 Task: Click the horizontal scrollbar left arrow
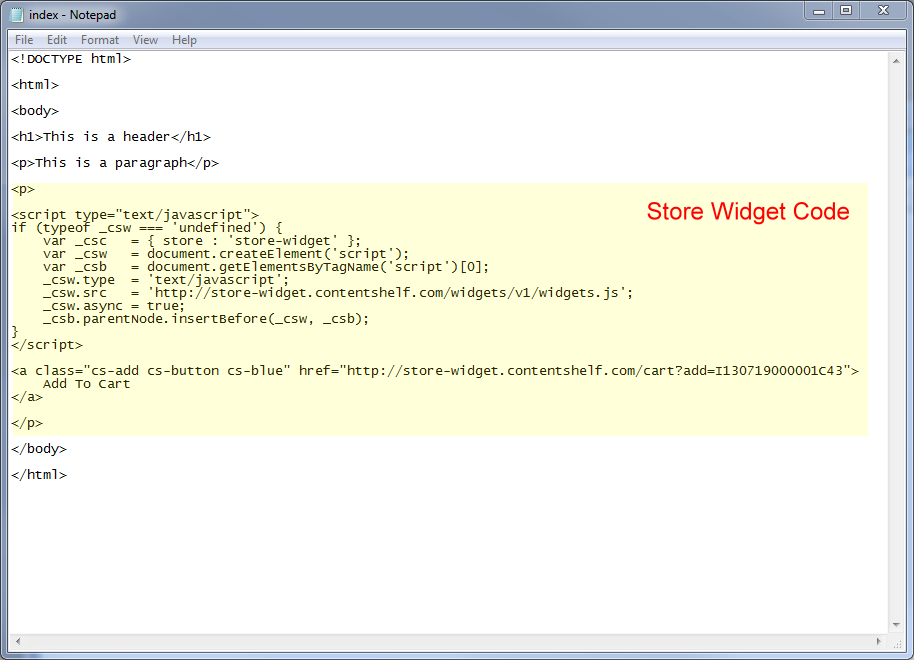point(18,641)
